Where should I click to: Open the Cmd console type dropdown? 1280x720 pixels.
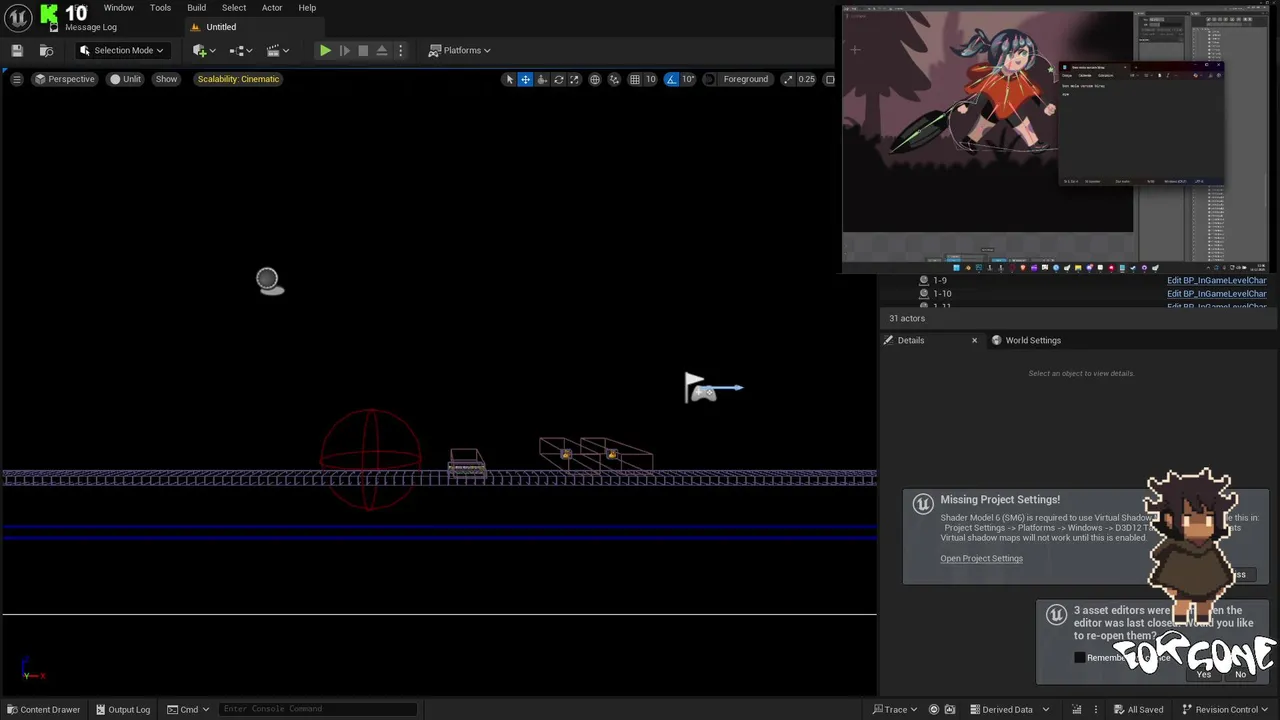point(188,709)
